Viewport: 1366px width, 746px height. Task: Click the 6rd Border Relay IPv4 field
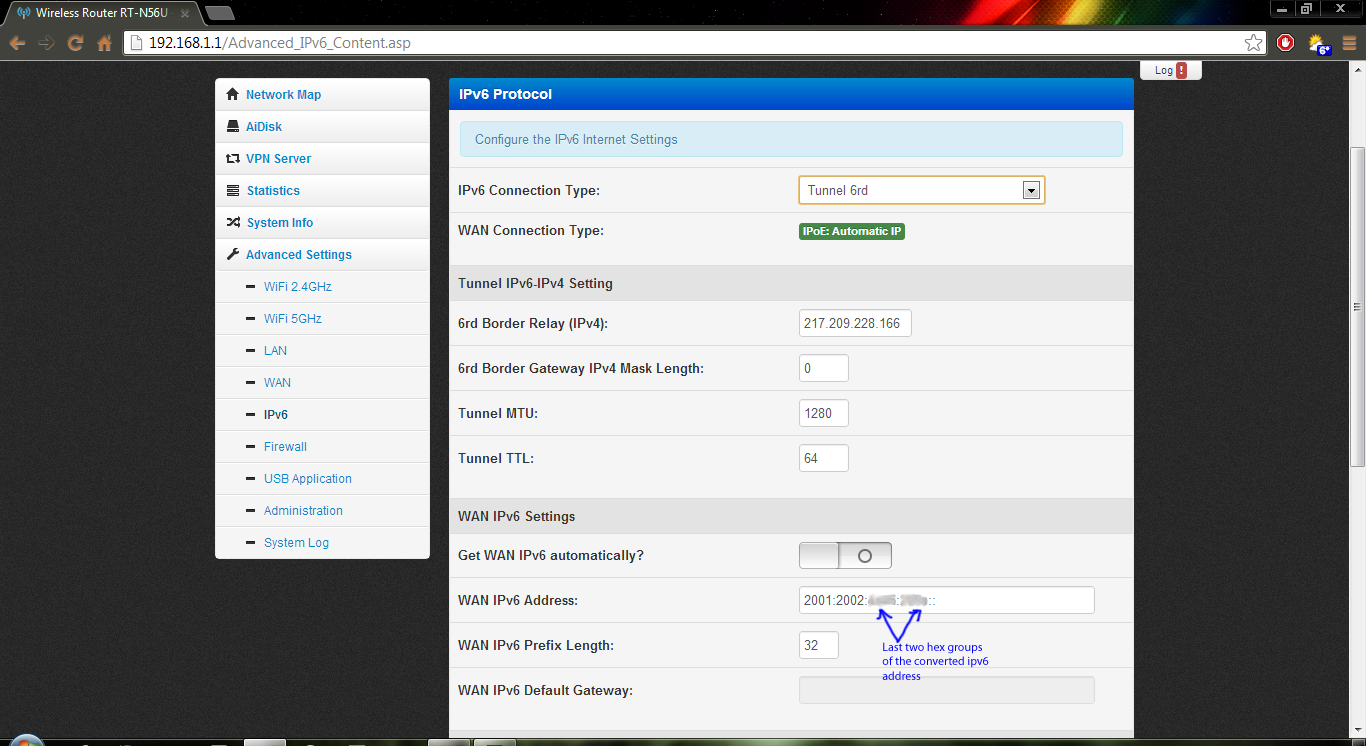click(x=855, y=323)
